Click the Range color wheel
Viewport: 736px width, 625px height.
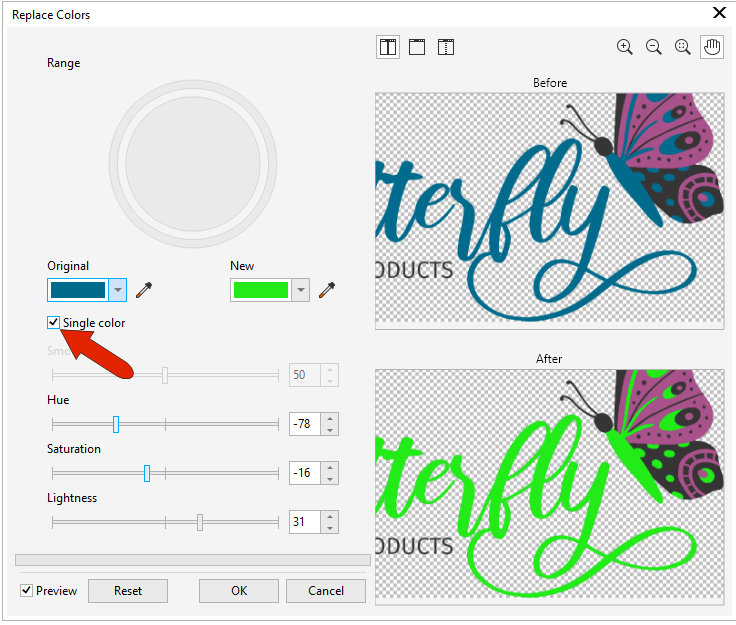click(193, 164)
